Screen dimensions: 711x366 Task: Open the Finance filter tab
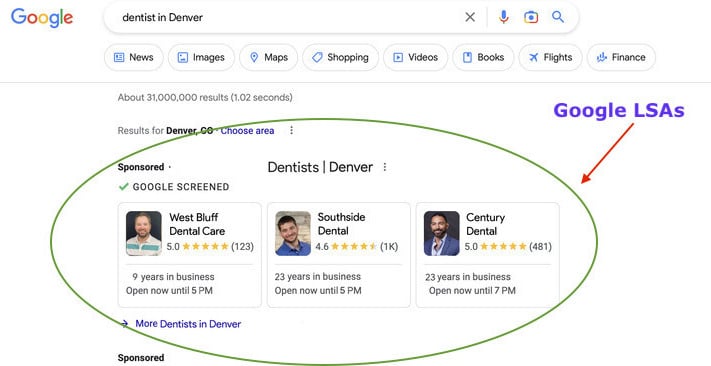(x=621, y=57)
